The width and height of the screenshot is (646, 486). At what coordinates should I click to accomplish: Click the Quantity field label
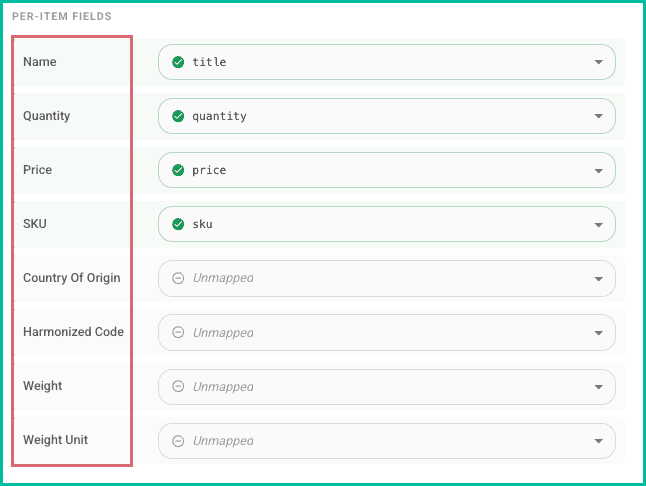click(47, 116)
